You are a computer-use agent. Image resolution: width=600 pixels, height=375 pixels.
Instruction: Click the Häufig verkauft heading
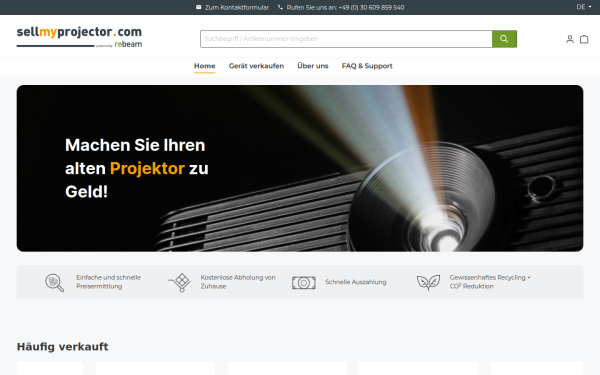pyautogui.click(x=63, y=347)
